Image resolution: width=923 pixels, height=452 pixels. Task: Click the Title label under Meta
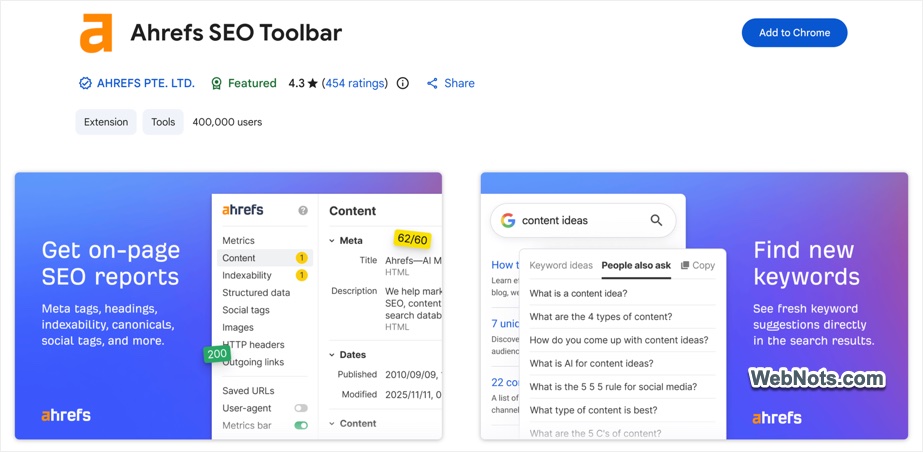[x=368, y=260]
